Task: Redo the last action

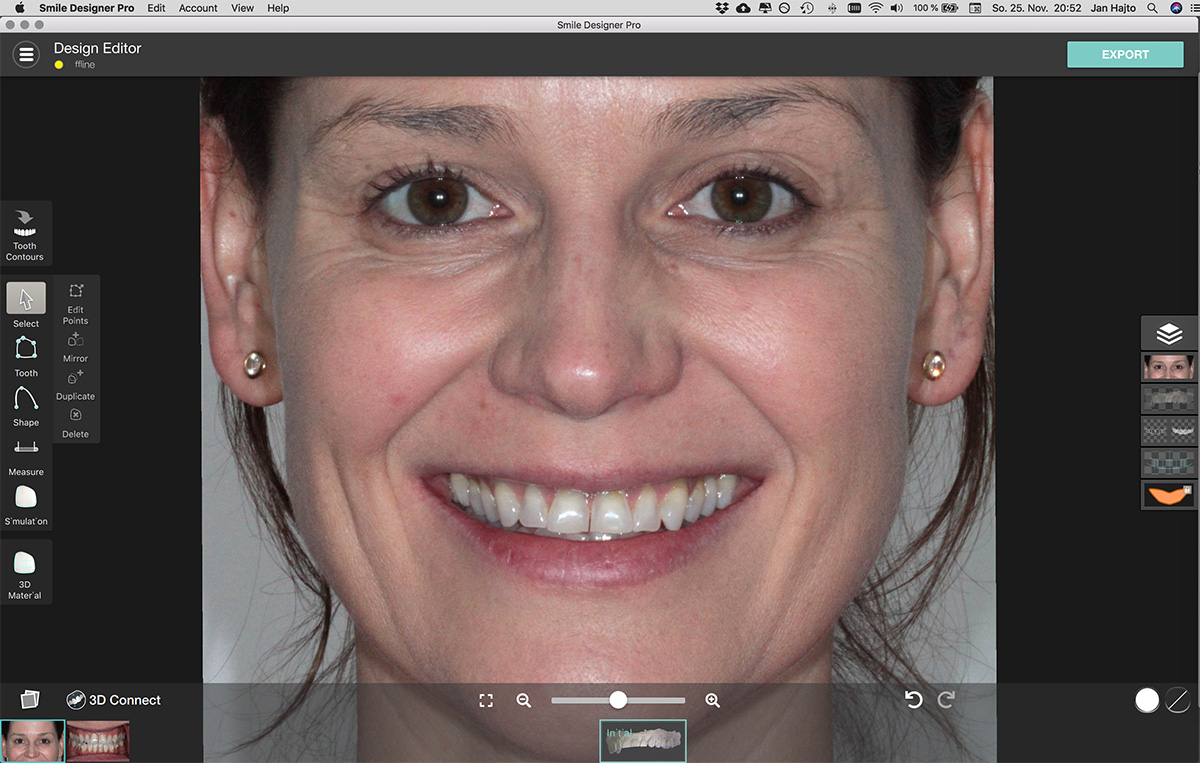Action: click(945, 700)
